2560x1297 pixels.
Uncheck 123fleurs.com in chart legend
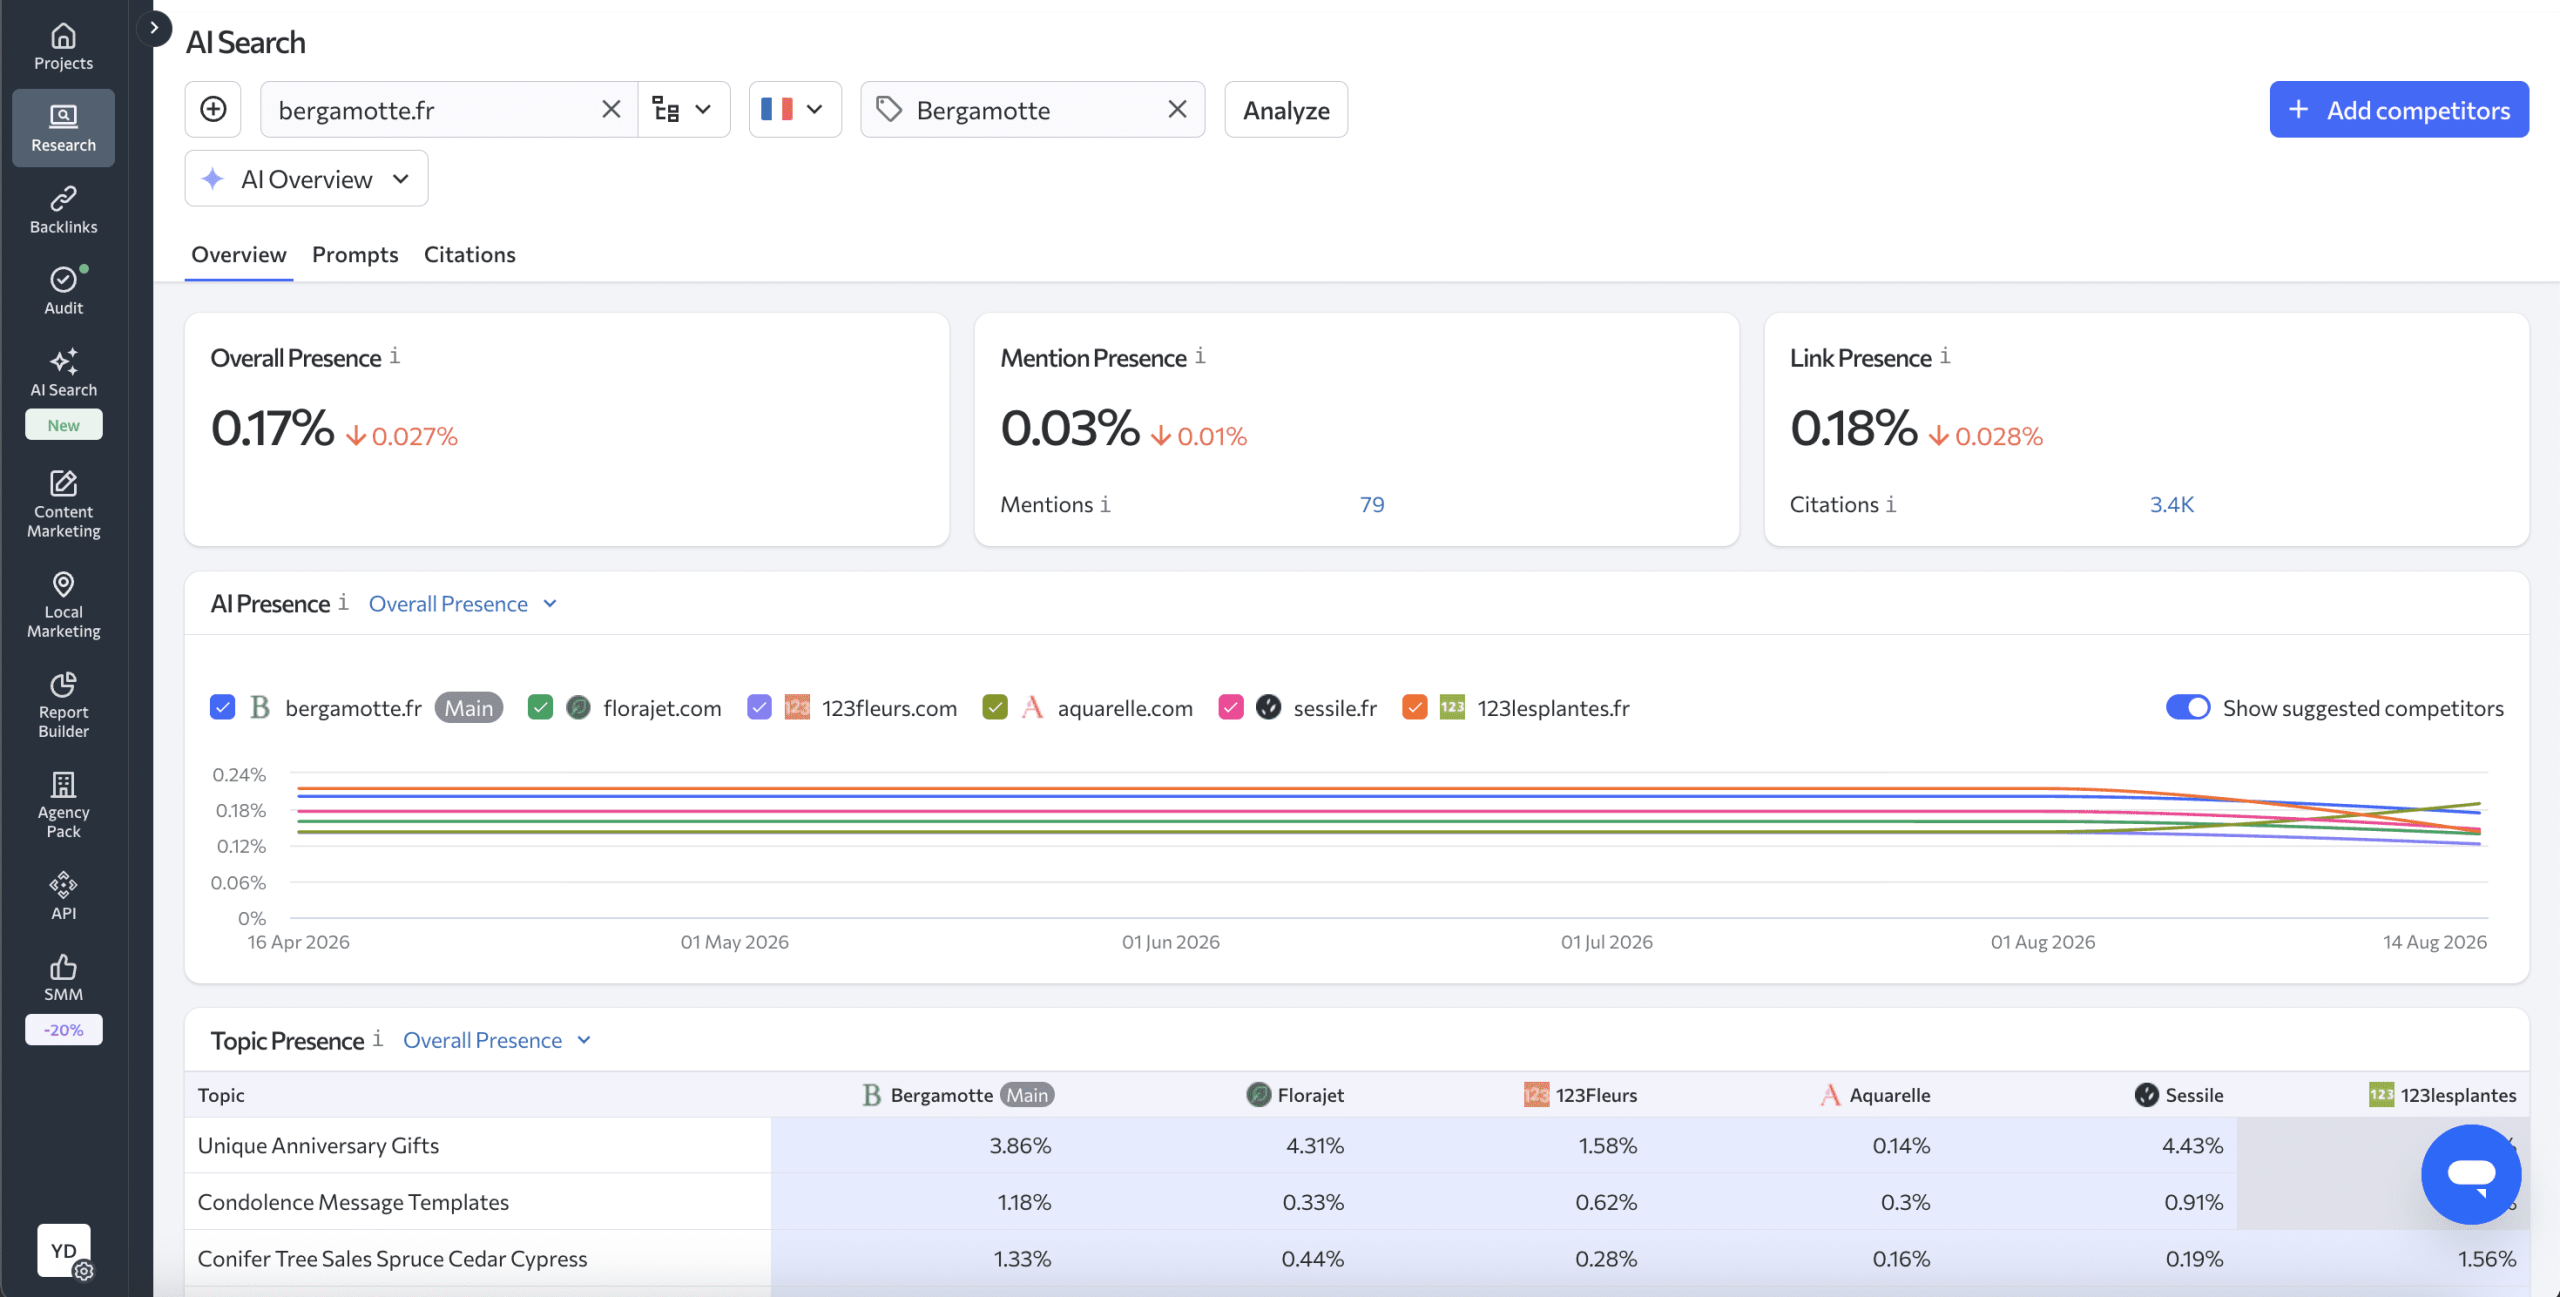pyautogui.click(x=759, y=708)
